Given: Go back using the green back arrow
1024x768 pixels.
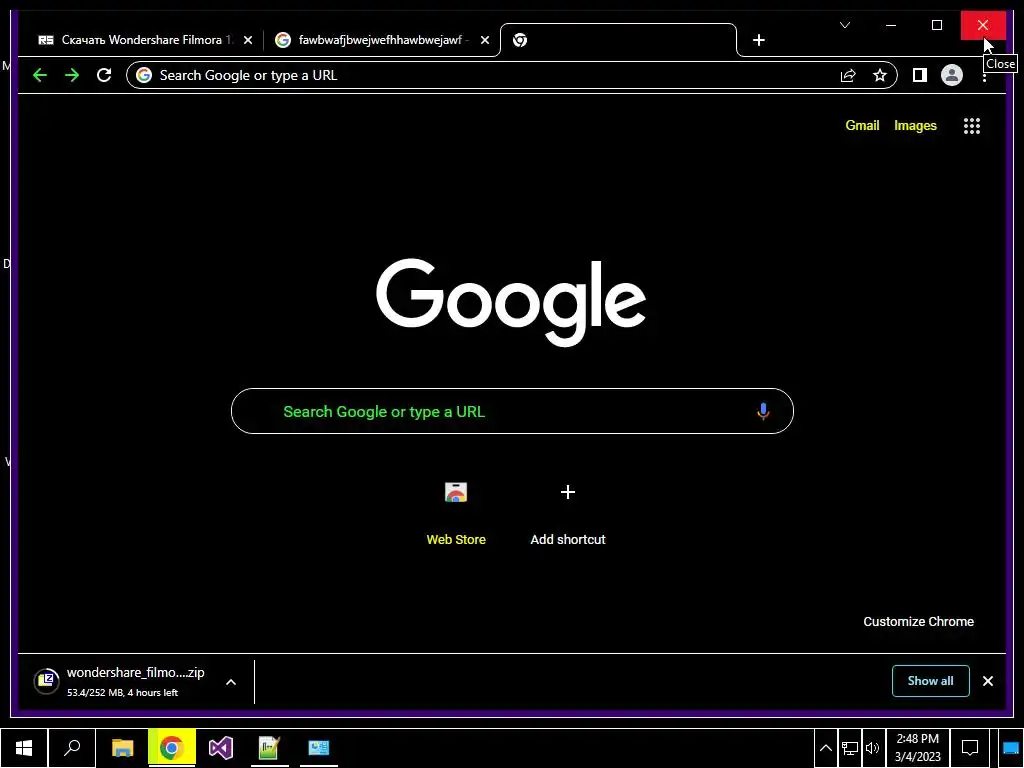Looking at the screenshot, I should pos(40,75).
